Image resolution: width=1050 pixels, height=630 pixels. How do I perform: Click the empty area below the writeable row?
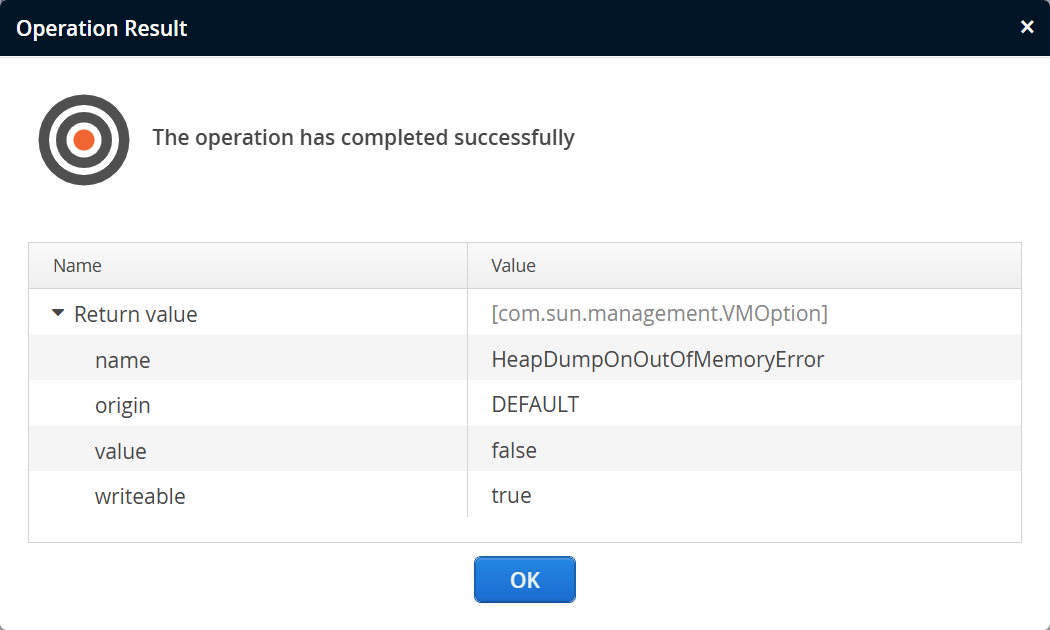pos(524,530)
